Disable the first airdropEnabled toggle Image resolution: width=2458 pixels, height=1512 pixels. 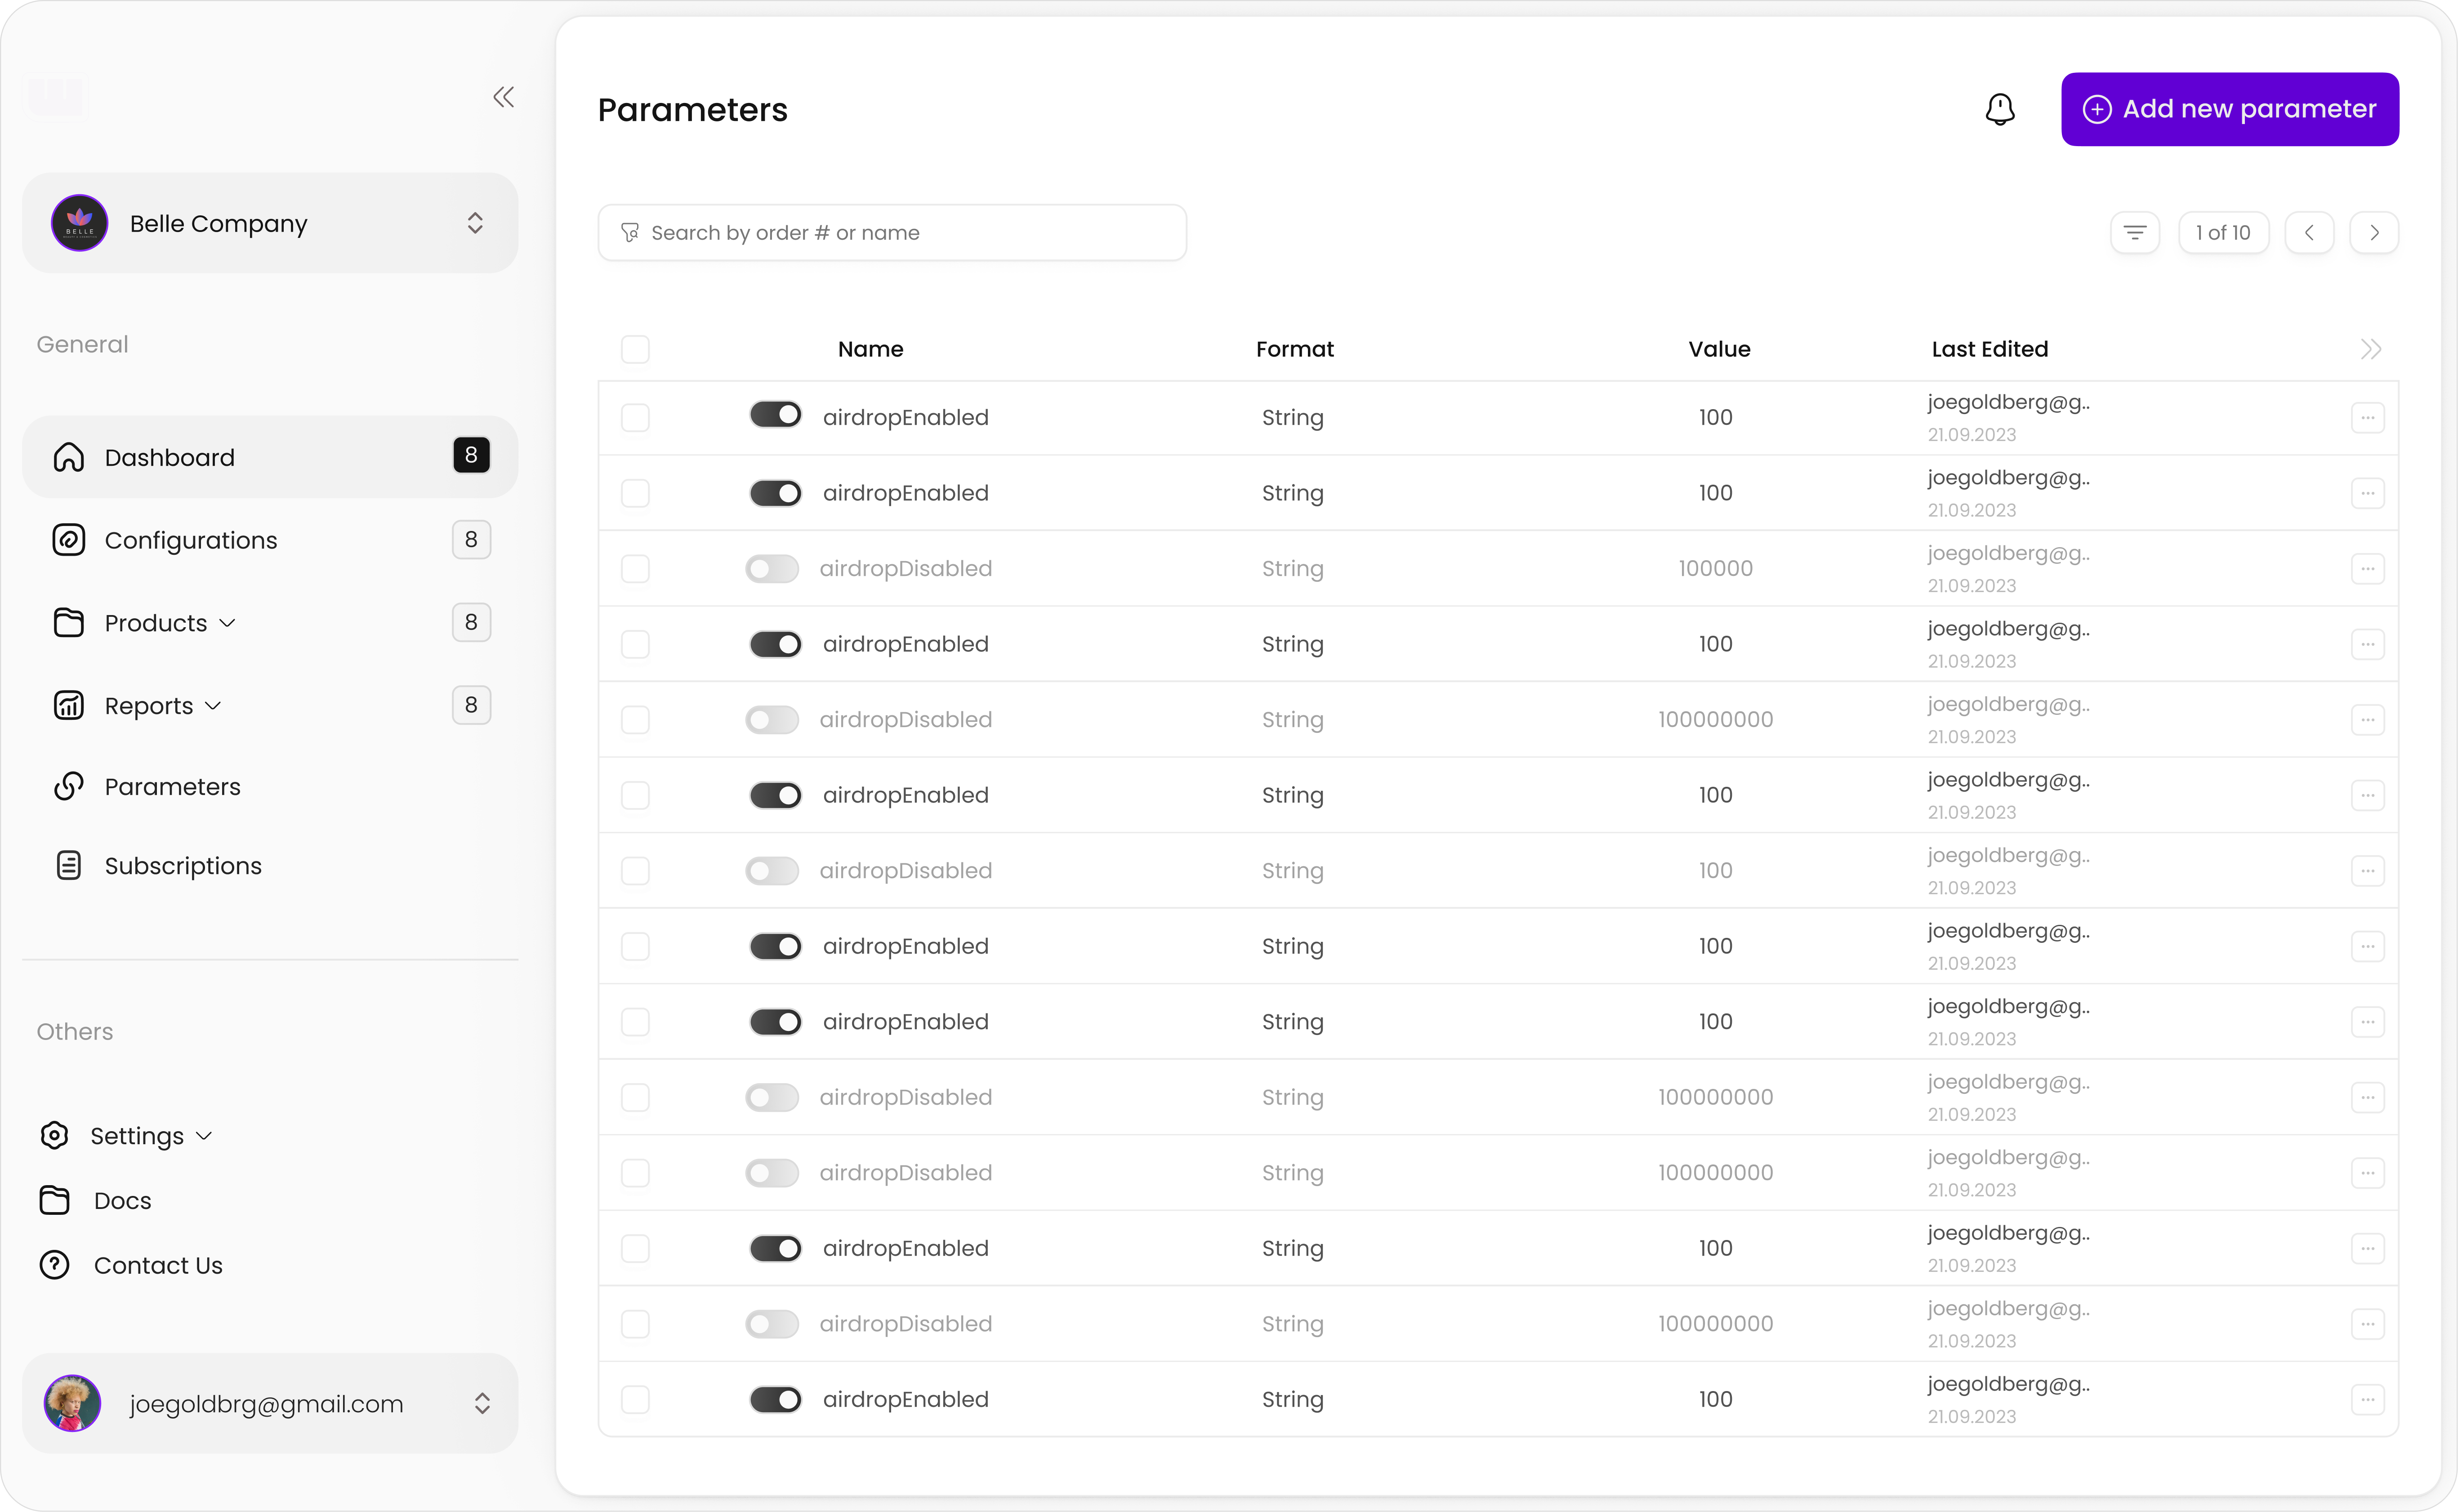point(776,414)
